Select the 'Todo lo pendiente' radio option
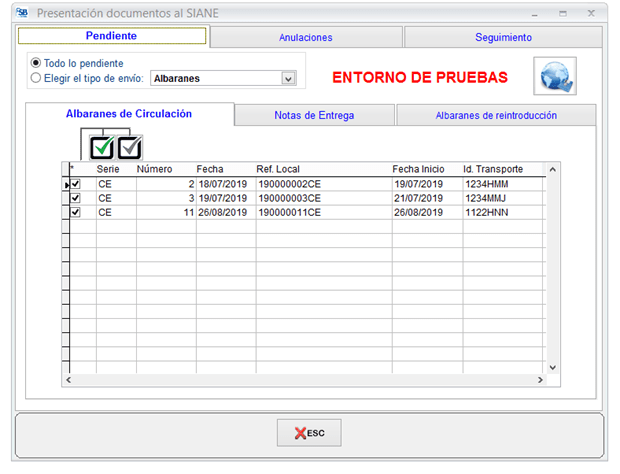Viewport: 620px width, 474px height. click(37, 62)
